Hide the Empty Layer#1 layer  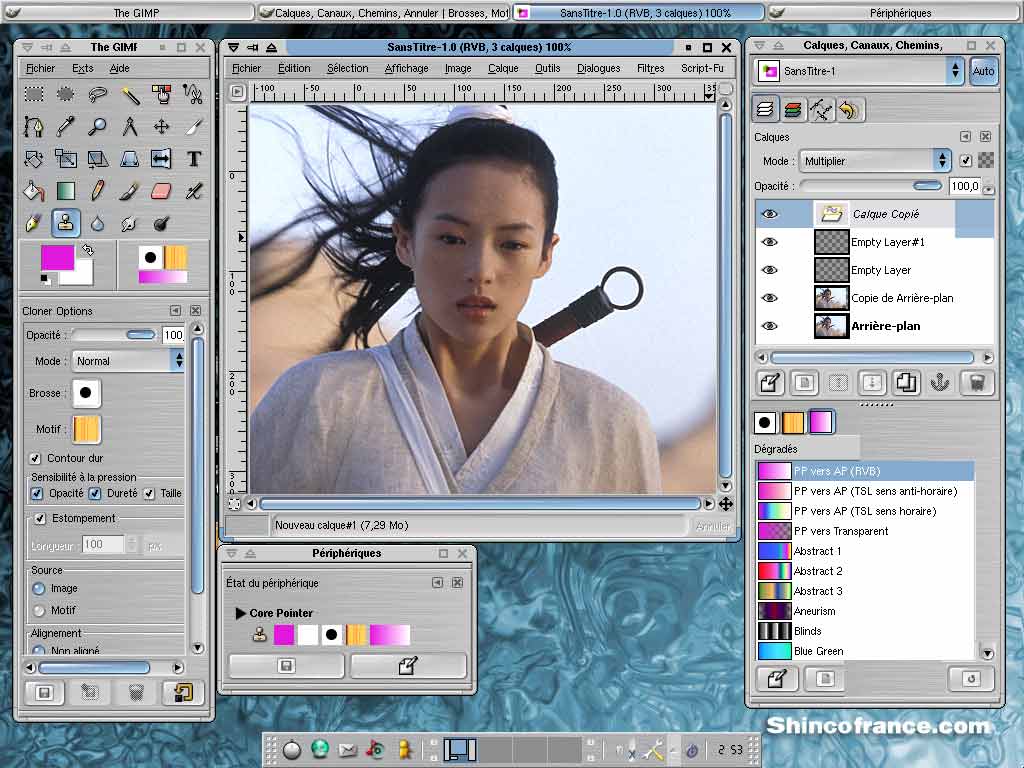[x=770, y=242]
